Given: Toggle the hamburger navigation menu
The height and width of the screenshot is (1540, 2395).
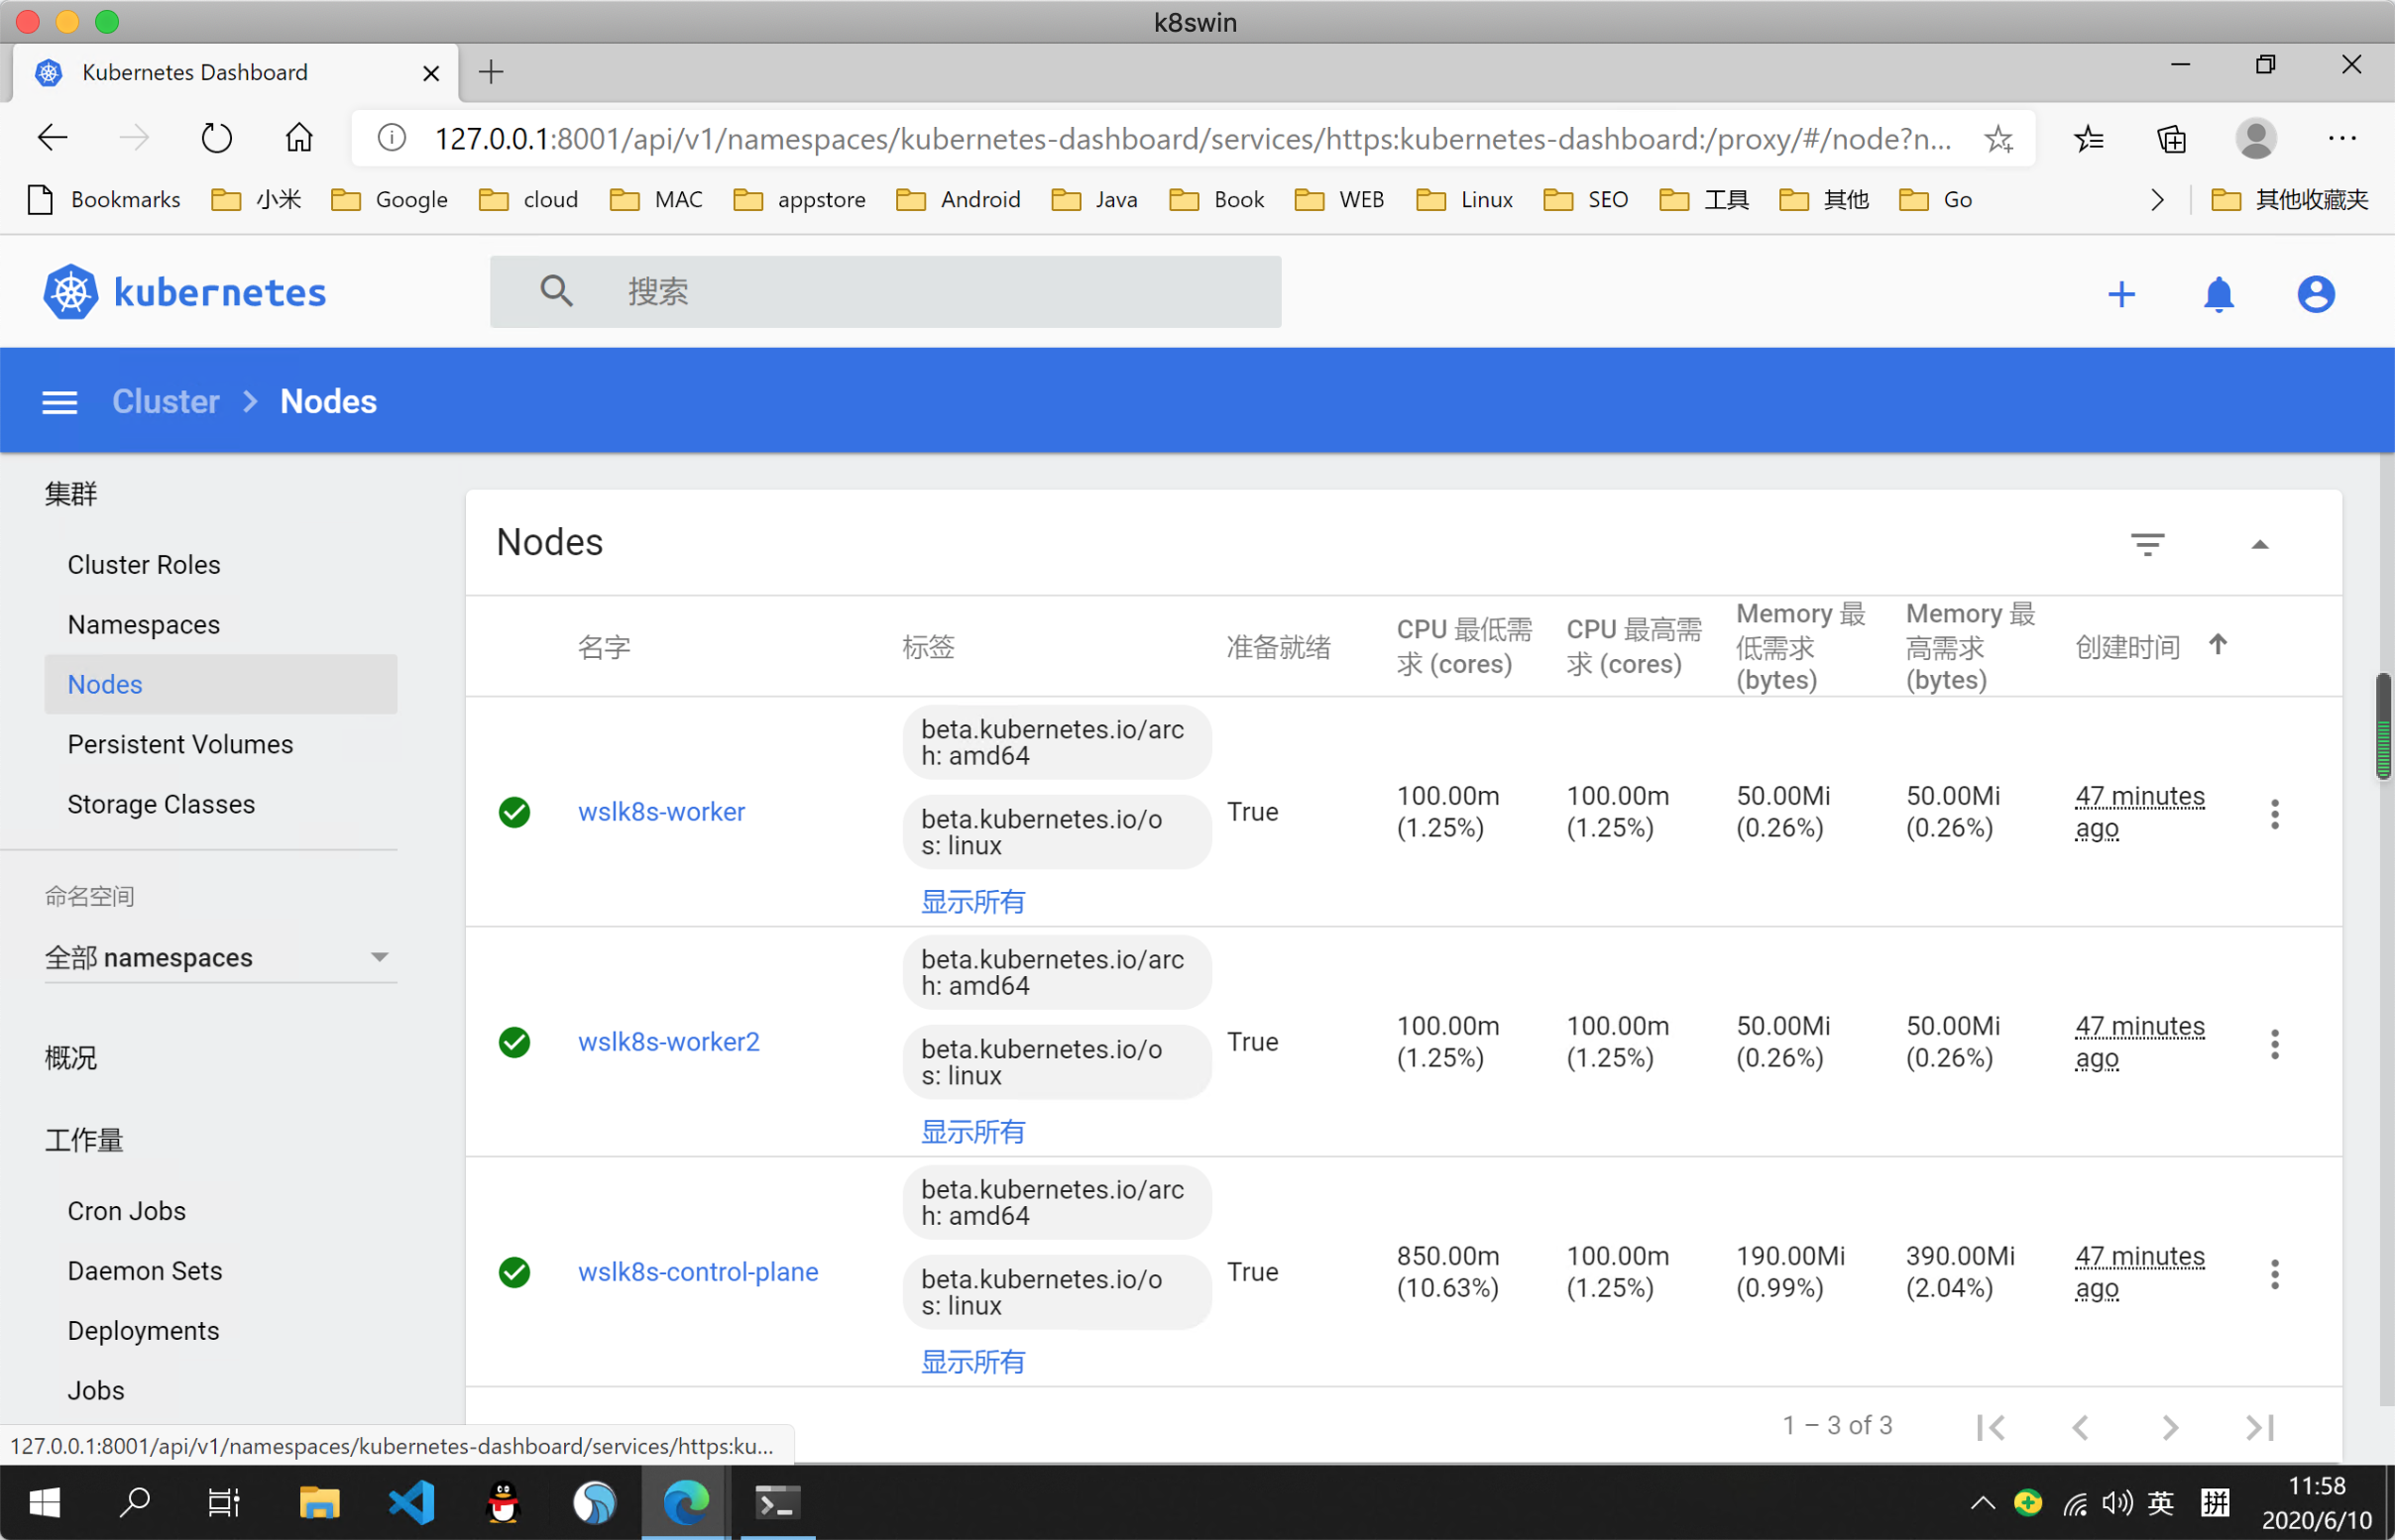Looking at the screenshot, I should 60,402.
